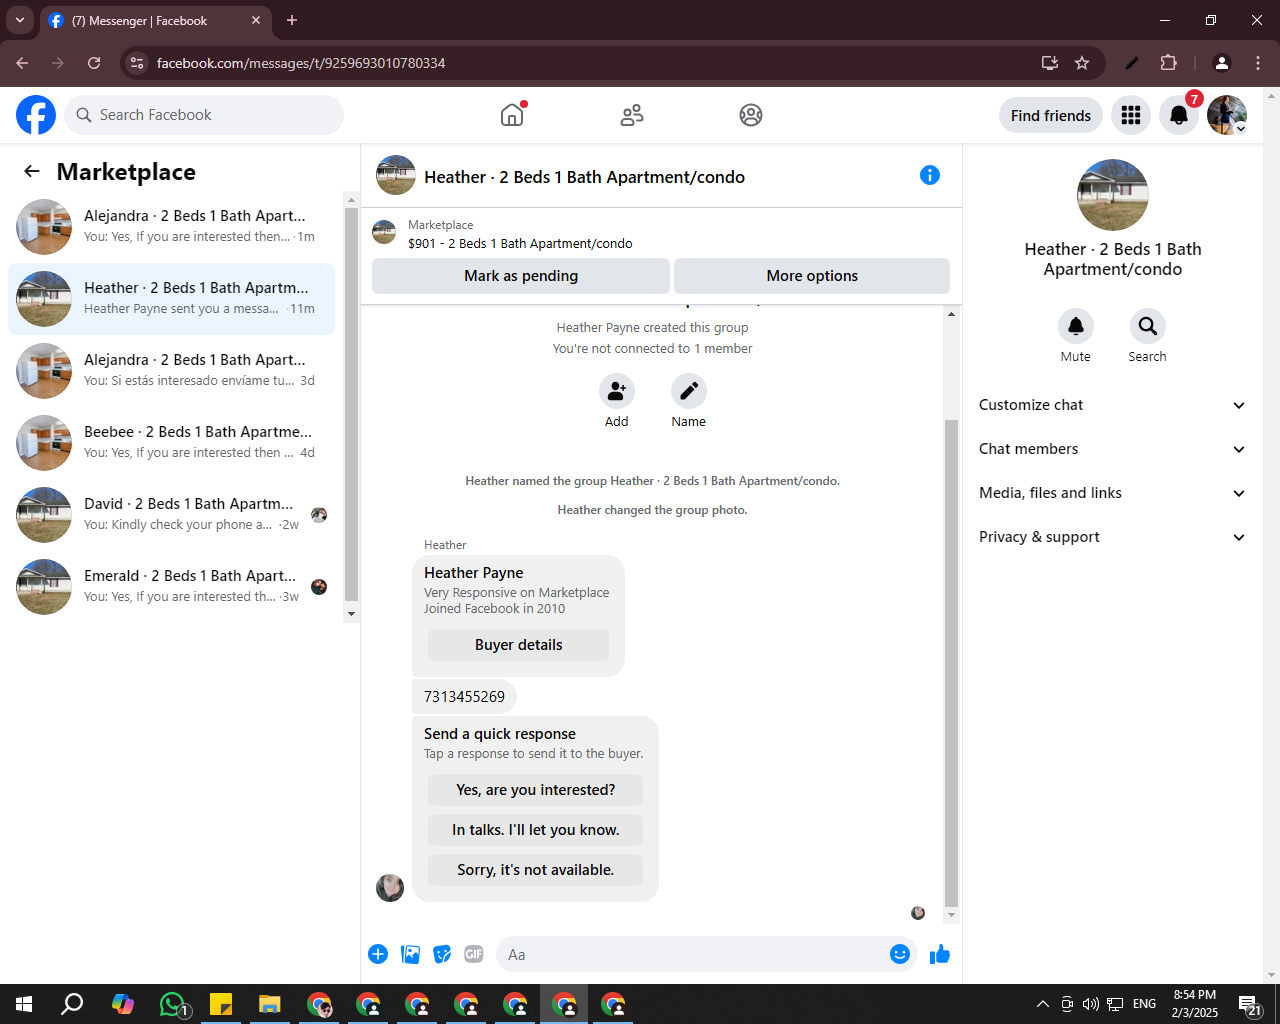Open more actions plus icon in composer
The width and height of the screenshot is (1280, 1024).
[378, 954]
